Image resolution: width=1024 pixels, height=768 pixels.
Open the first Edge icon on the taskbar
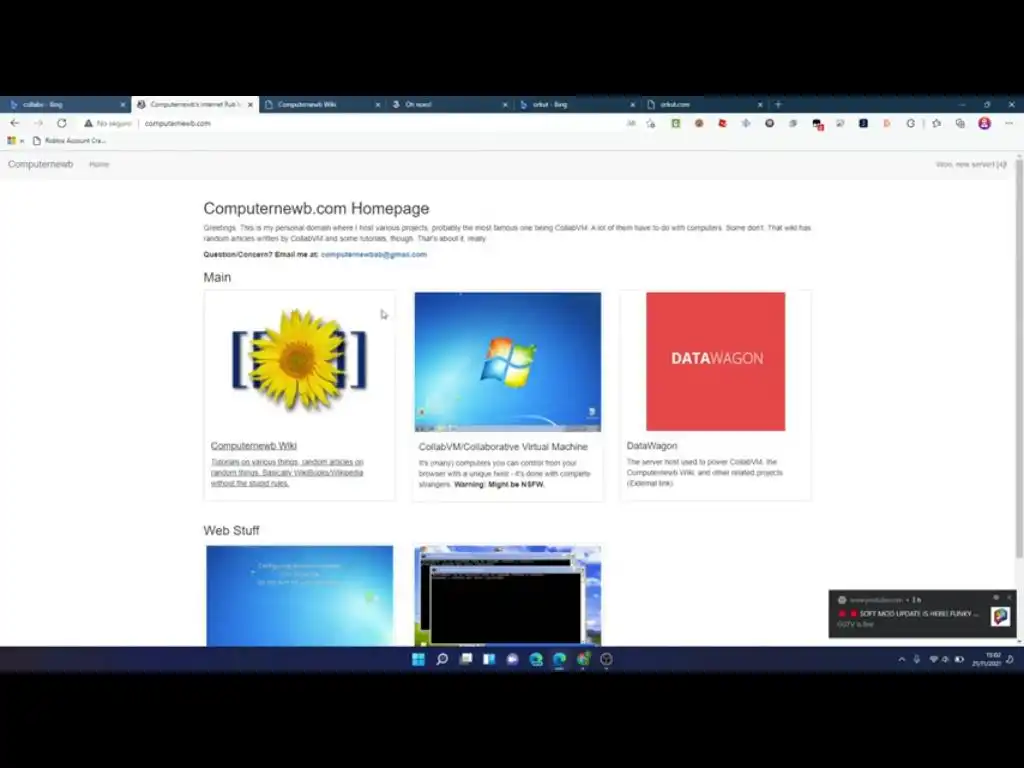[x=536, y=659]
